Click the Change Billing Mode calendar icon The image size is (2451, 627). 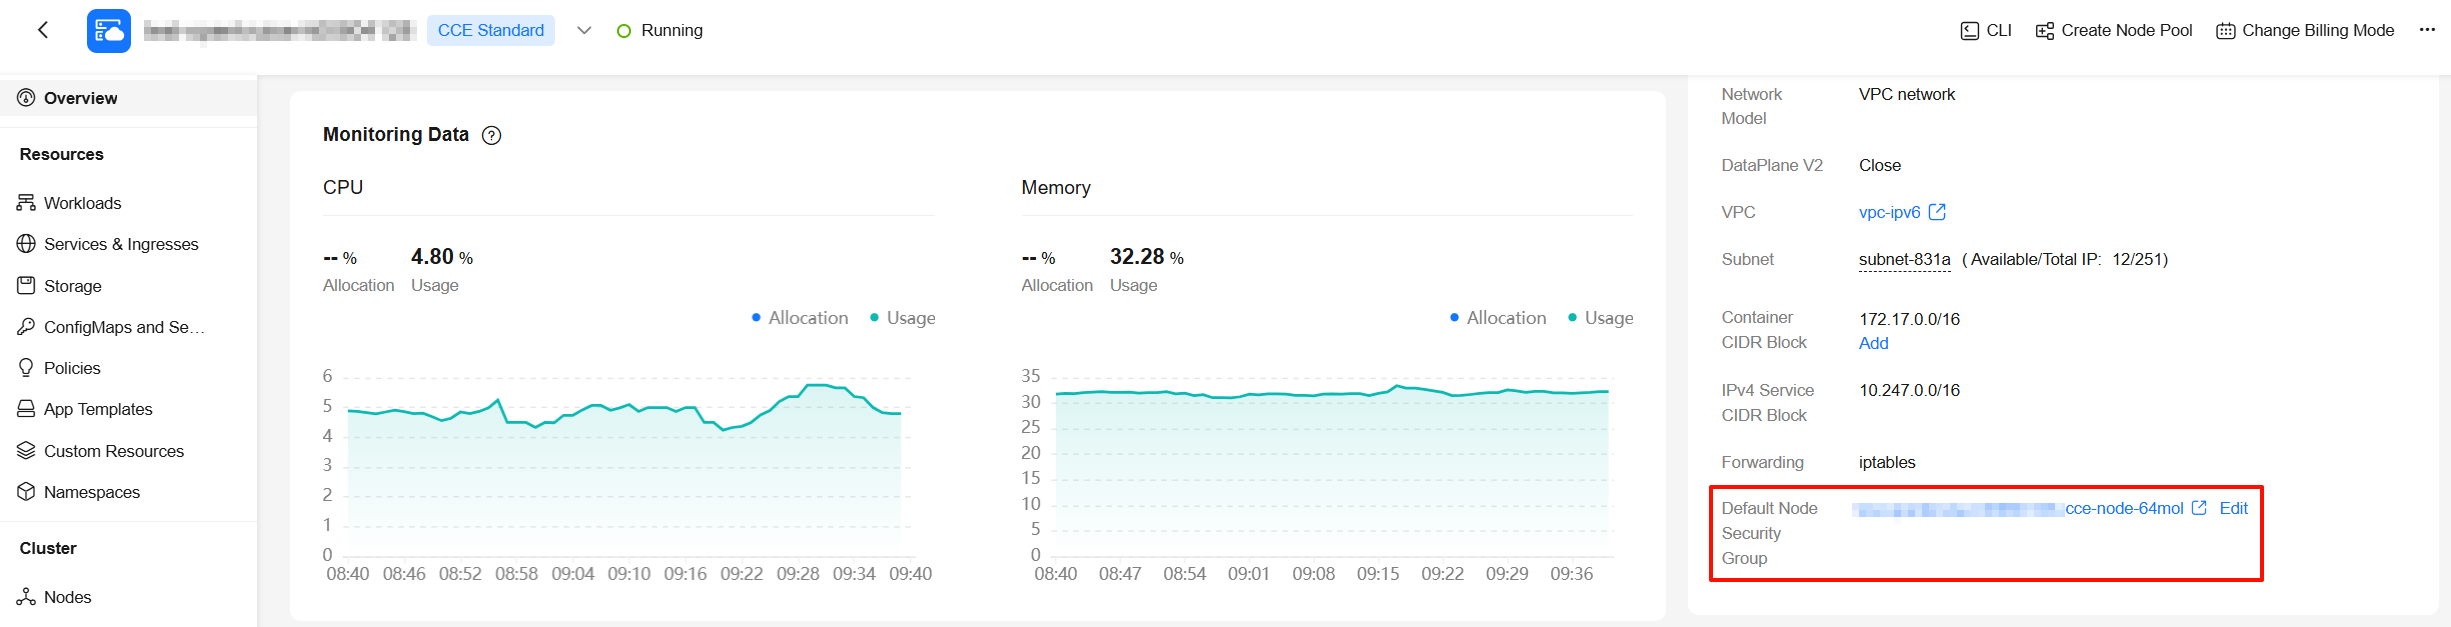(x=2225, y=31)
